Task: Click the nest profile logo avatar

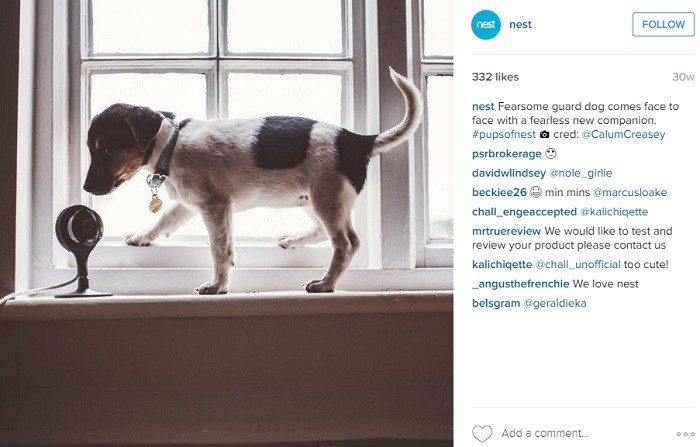Action: click(x=486, y=25)
